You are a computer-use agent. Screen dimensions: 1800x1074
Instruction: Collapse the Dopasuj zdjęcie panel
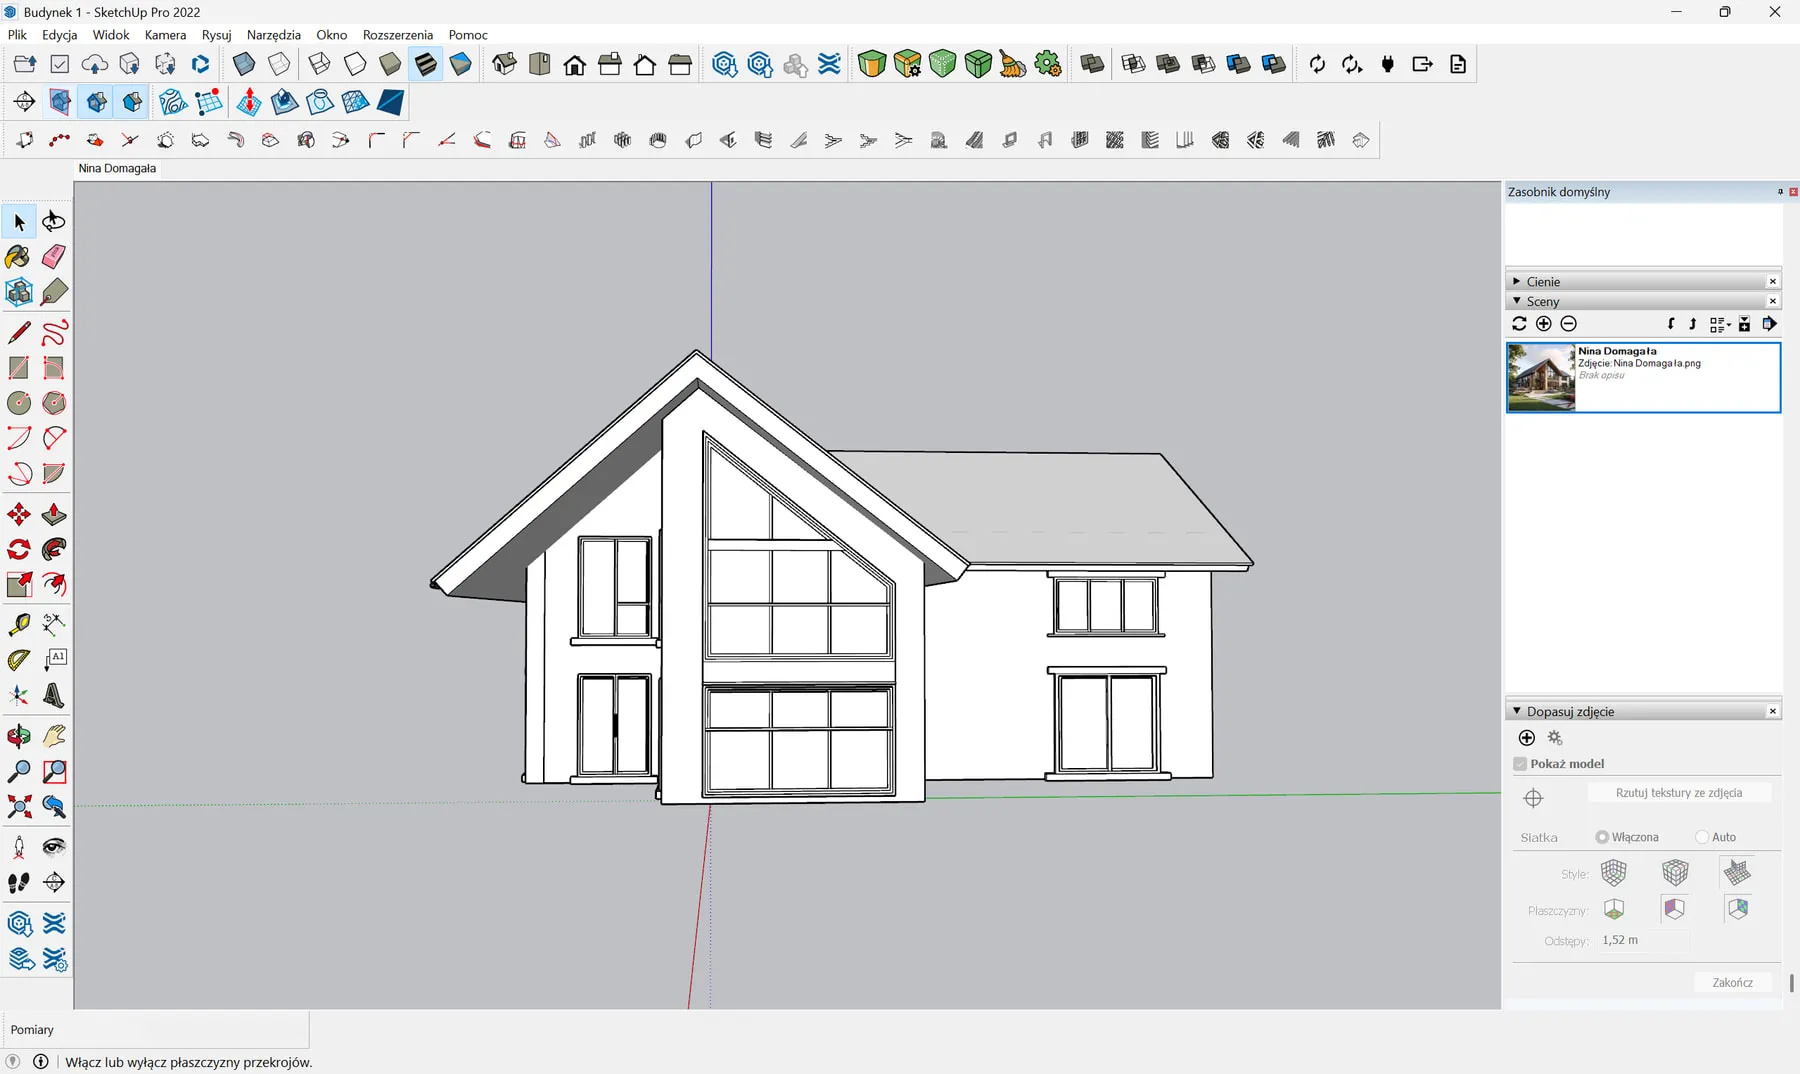[1517, 711]
